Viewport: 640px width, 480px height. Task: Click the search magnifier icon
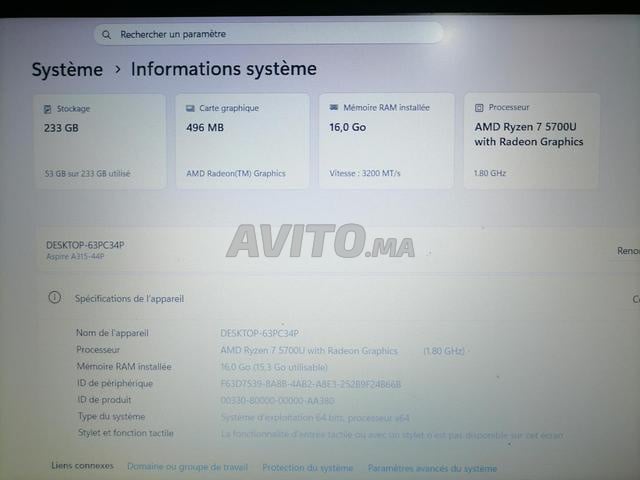(106, 35)
